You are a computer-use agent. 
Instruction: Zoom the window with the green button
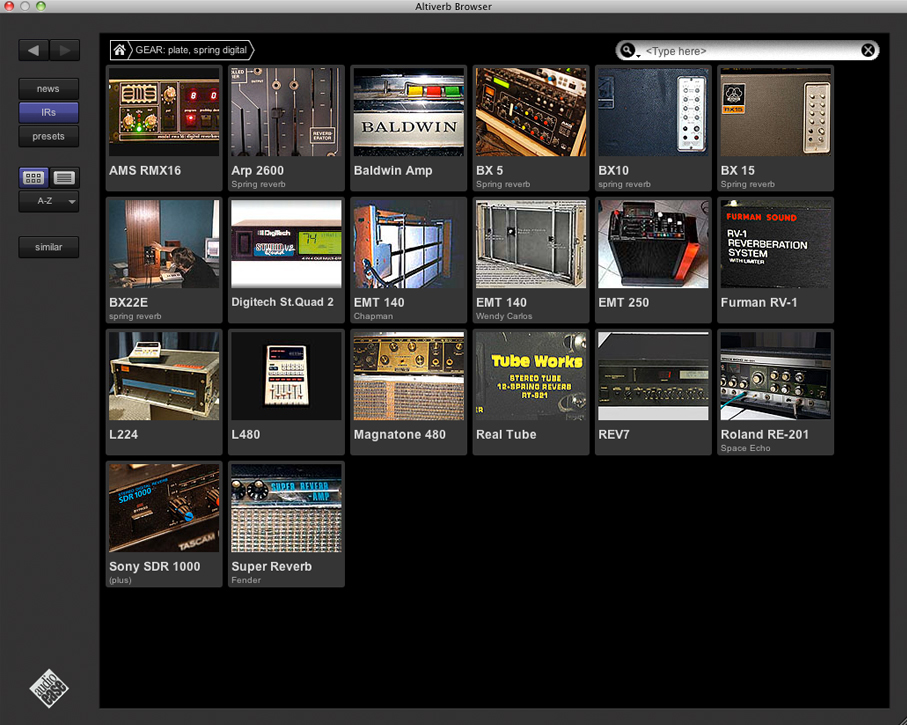(x=40, y=6)
